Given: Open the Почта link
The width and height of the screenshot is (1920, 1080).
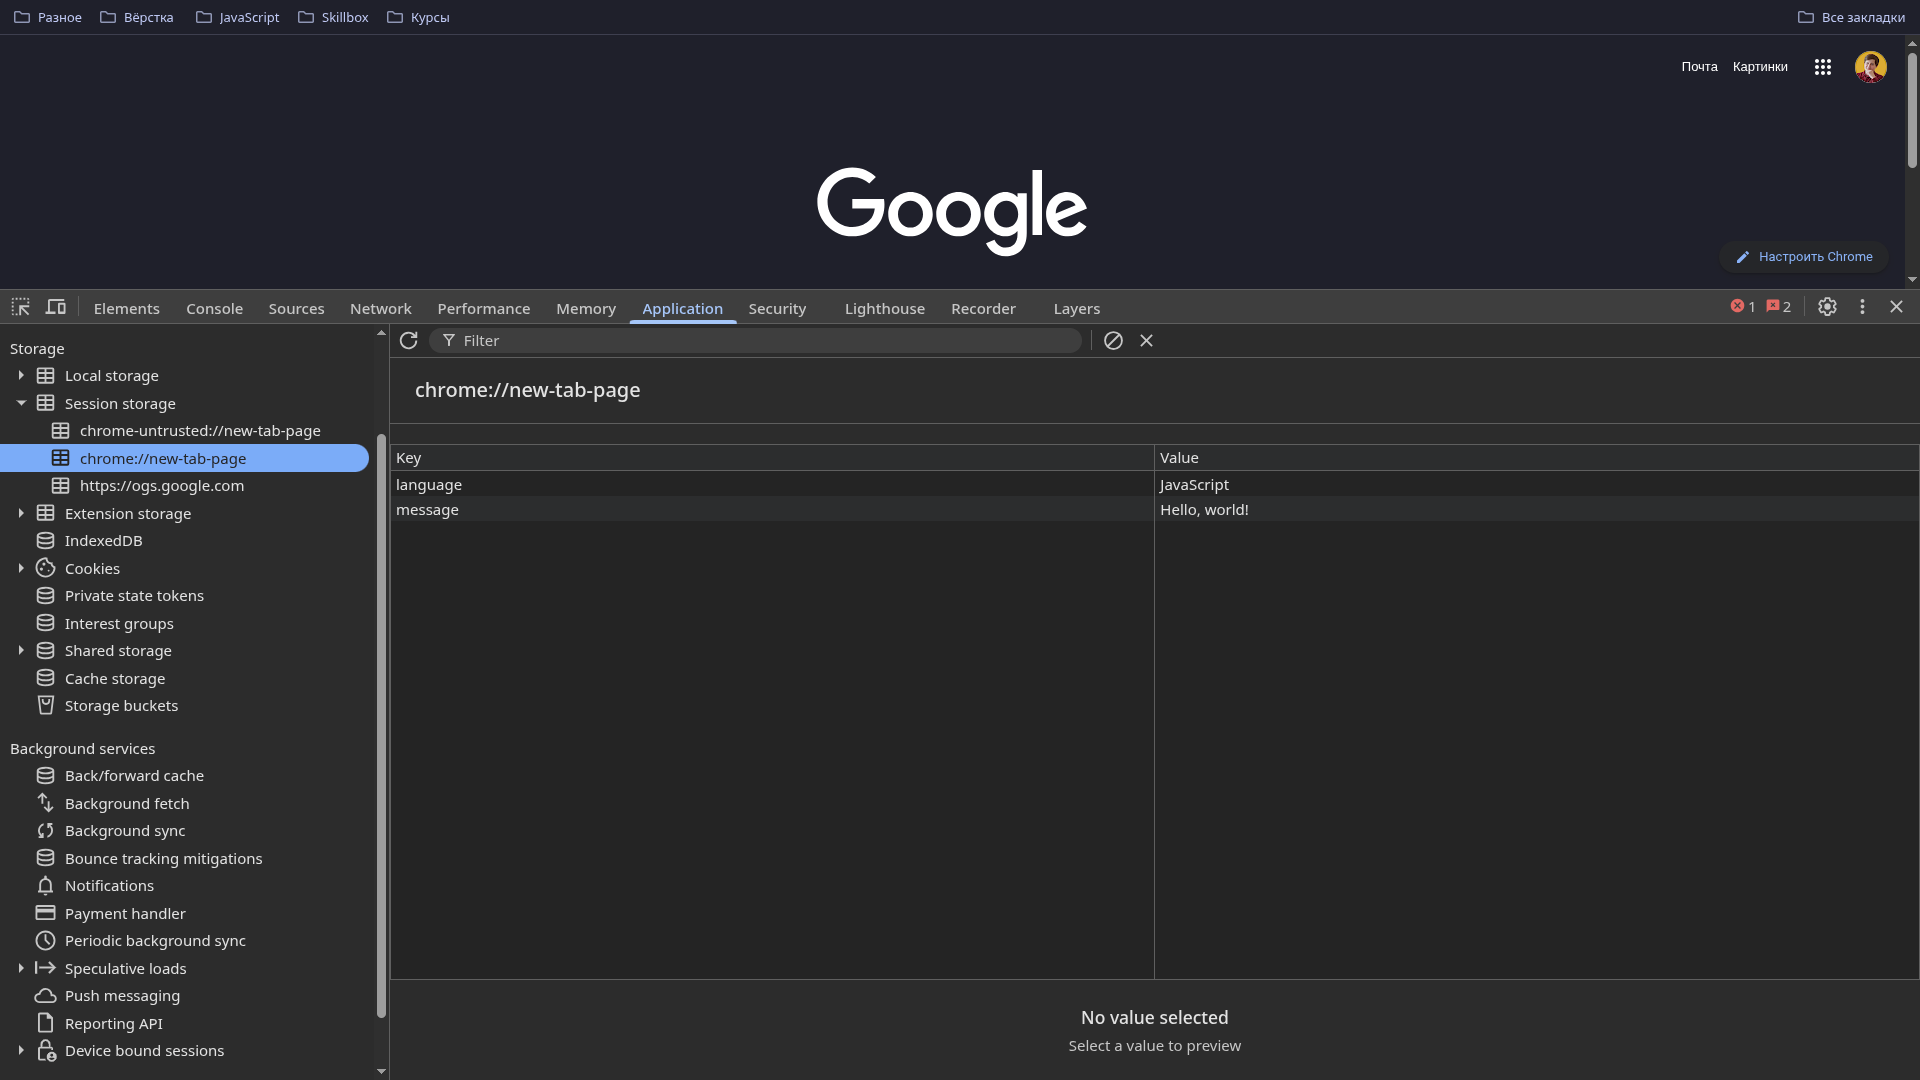Looking at the screenshot, I should click(x=1699, y=67).
